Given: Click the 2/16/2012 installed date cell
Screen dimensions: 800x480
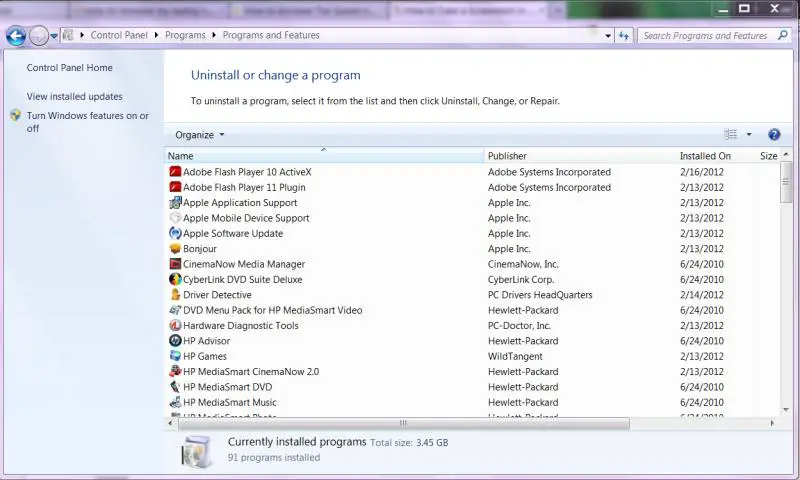Looking at the screenshot, I should pyautogui.click(x=702, y=172).
